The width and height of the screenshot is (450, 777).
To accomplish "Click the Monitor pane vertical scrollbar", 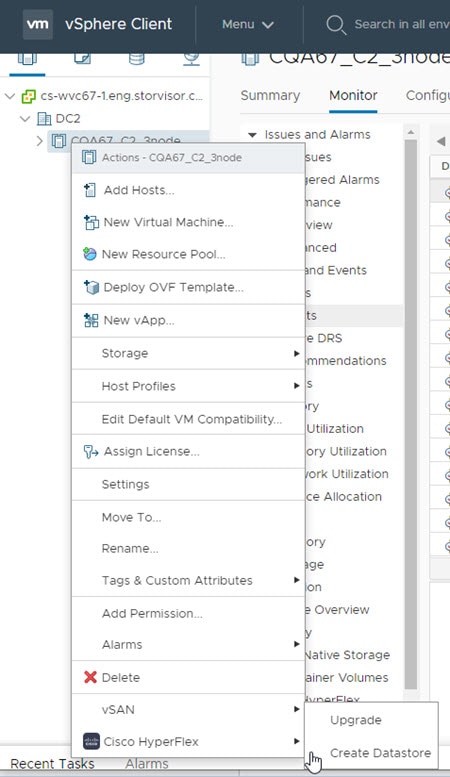I will tap(410, 414).
